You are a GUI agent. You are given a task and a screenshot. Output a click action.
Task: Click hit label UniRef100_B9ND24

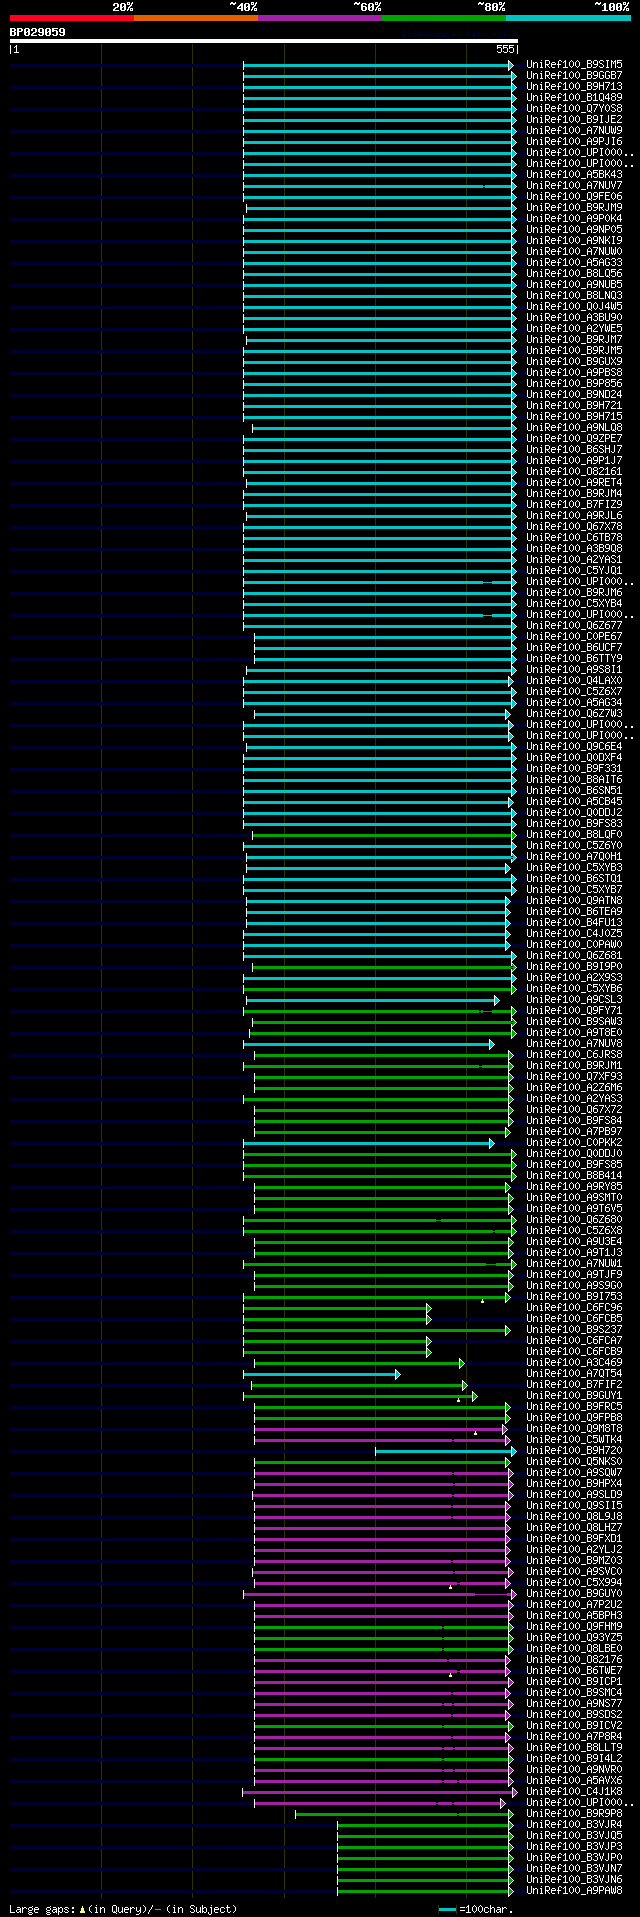click(574, 395)
